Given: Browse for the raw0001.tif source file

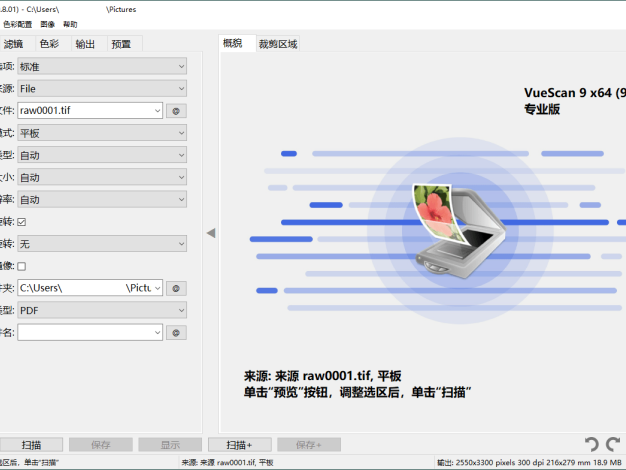Looking at the screenshot, I should [x=176, y=111].
